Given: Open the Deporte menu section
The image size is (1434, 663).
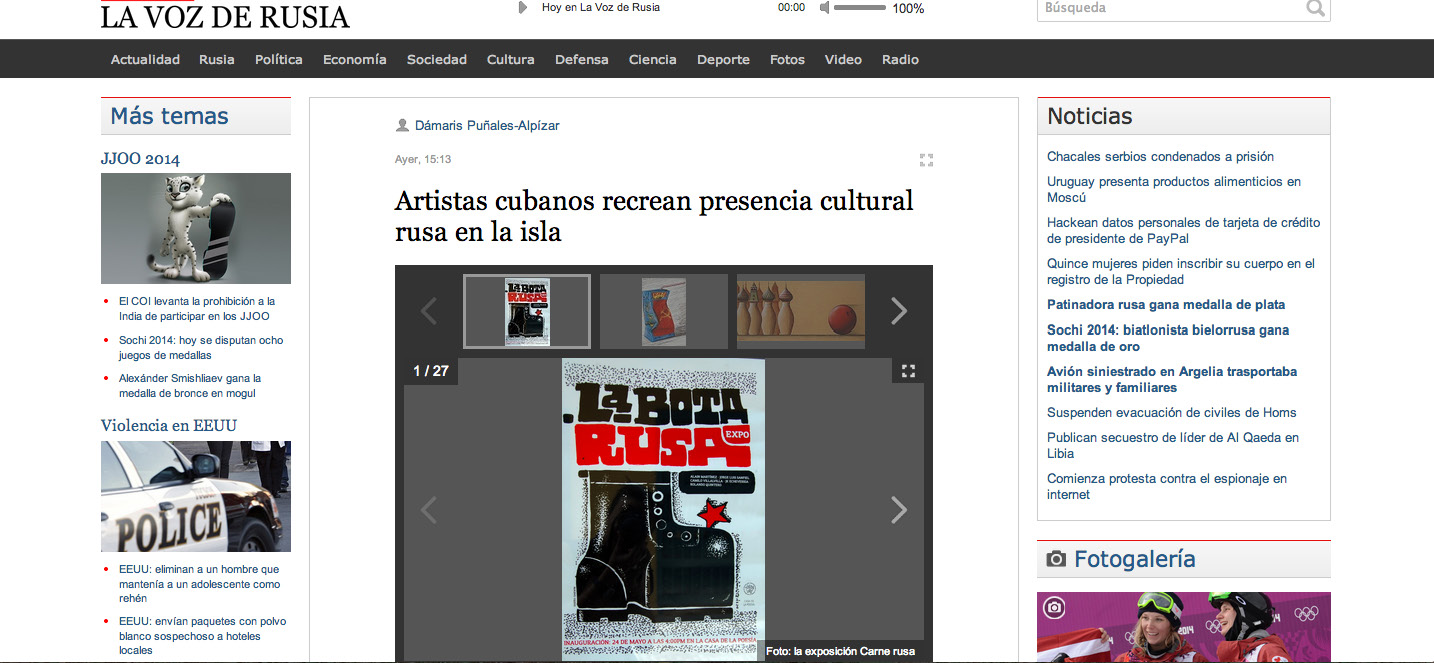Looking at the screenshot, I should point(723,60).
